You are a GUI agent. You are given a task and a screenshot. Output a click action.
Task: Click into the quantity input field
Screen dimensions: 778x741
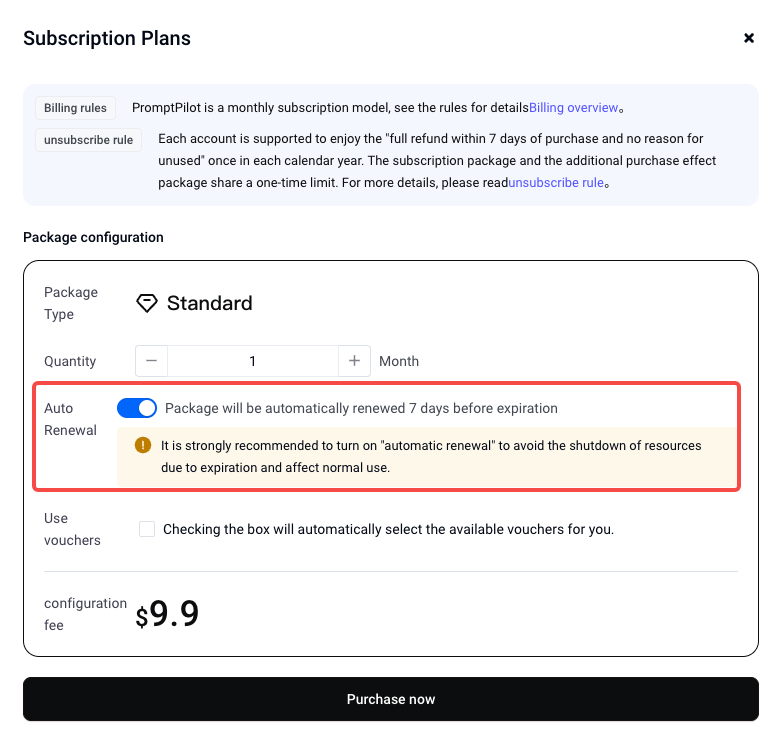(252, 361)
